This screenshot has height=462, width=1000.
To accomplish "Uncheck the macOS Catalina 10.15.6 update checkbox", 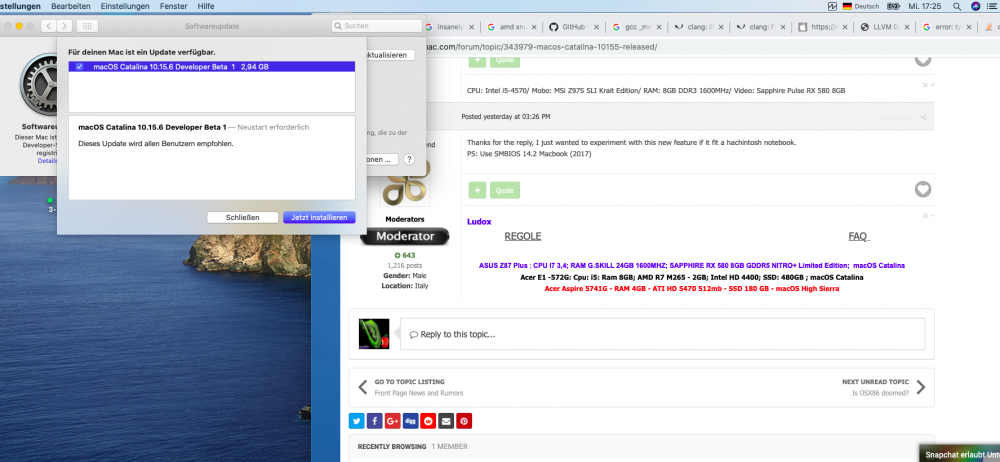I will [x=79, y=66].
